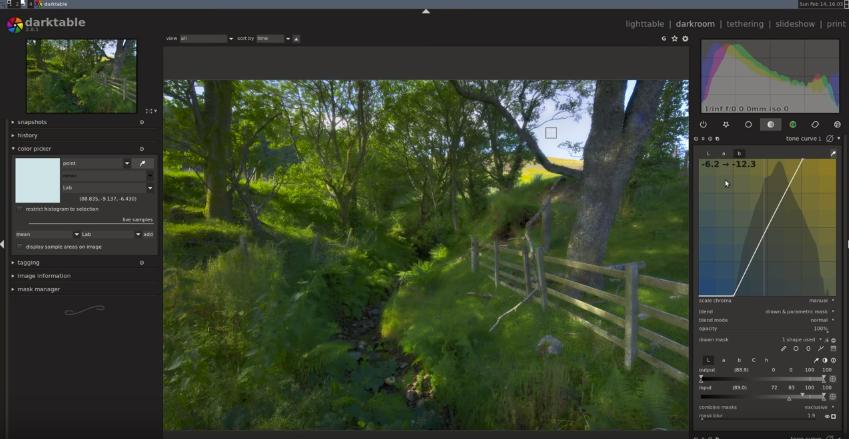Switch to the lighttable view
The image size is (849, 439).
[644, 24]
